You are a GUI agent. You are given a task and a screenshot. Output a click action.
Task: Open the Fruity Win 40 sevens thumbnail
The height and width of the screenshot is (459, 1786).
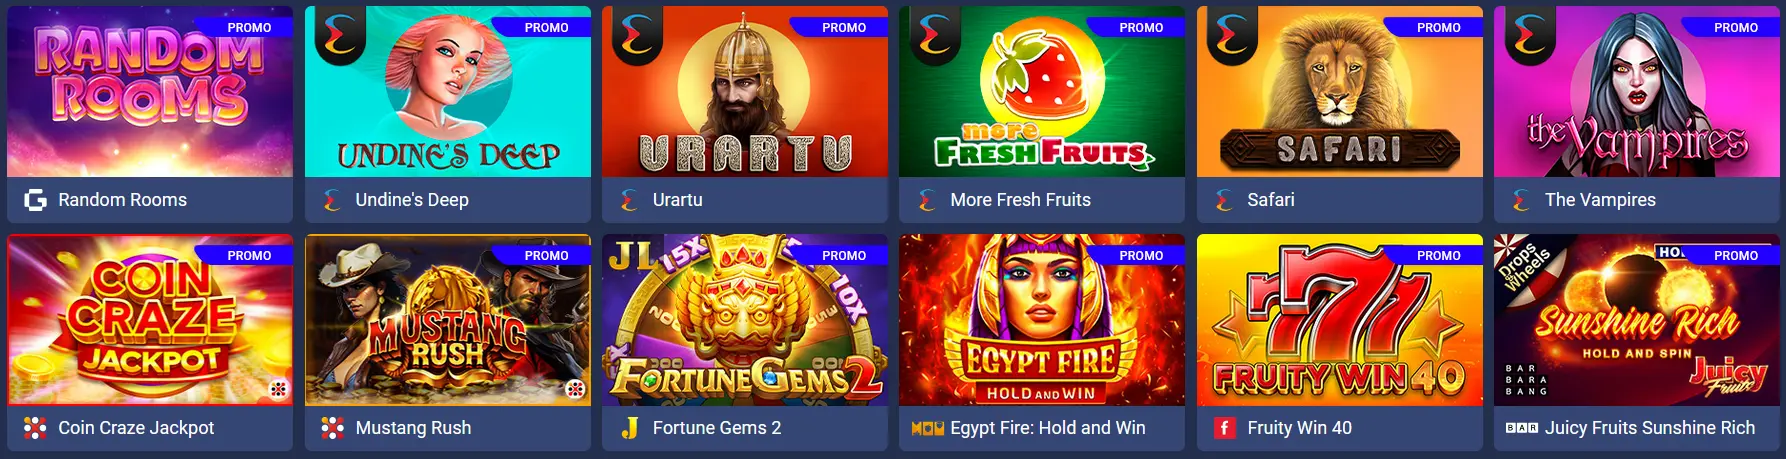click(x=1340, y=320)
